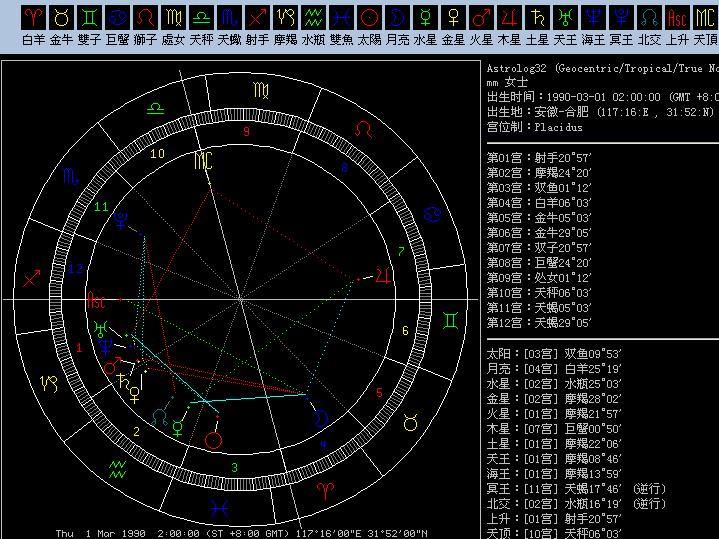Click the retrograde Pluto row '冥王:[11宫] 天蝎17°46''
The width and height of the screenshot is (719, 539).
click(576, 489)
